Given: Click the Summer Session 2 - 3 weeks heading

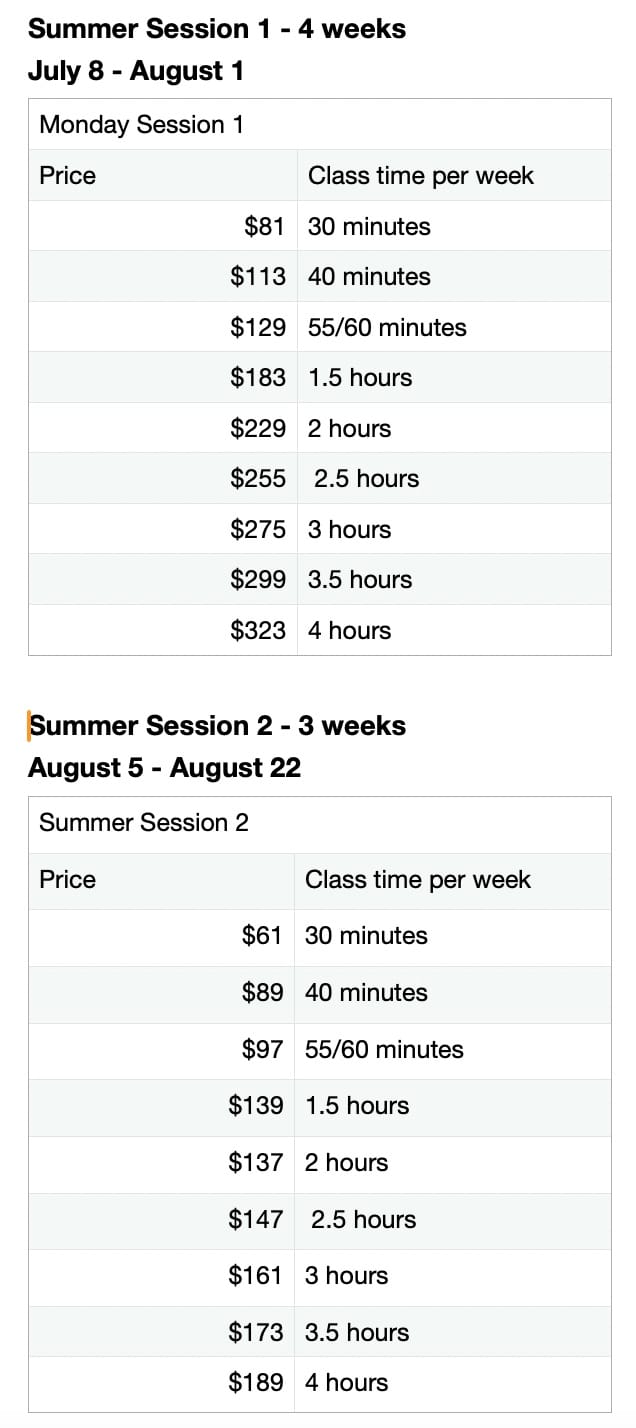Looking at the screenshot, I should click(x=217, y=725).
